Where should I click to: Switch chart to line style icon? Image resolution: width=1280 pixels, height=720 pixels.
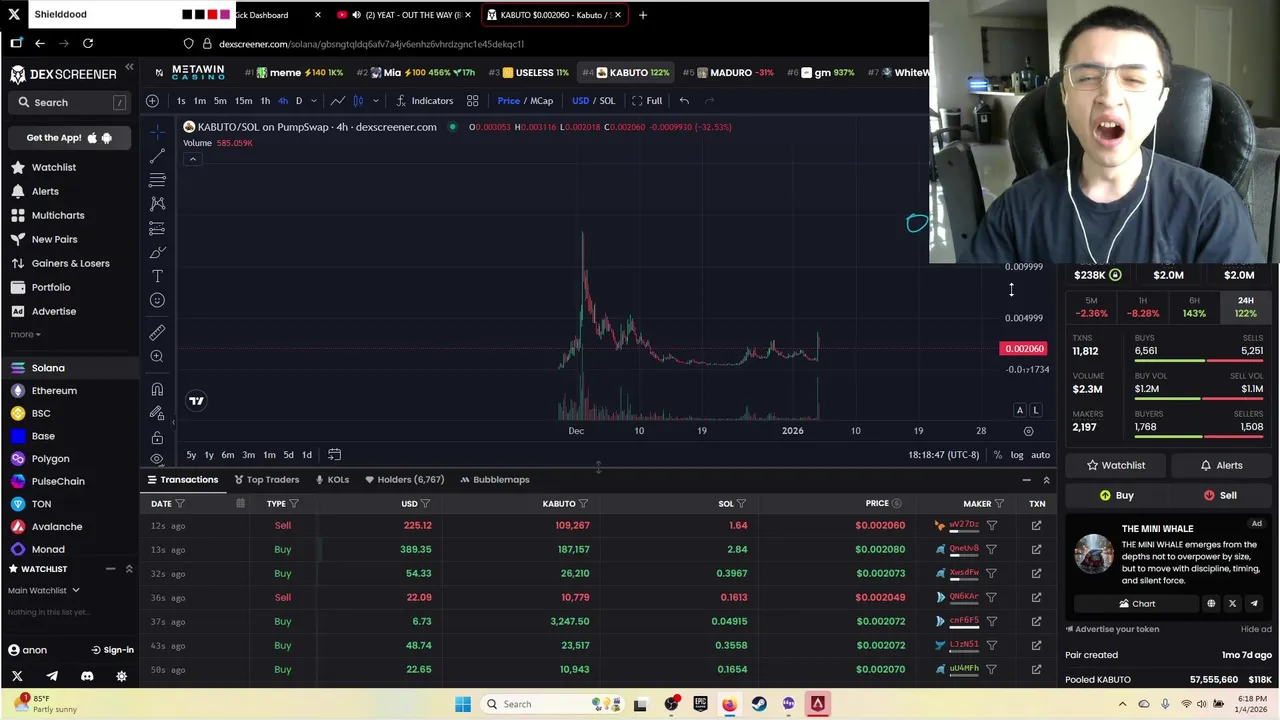pyautogui.click(x=338, y=100)
